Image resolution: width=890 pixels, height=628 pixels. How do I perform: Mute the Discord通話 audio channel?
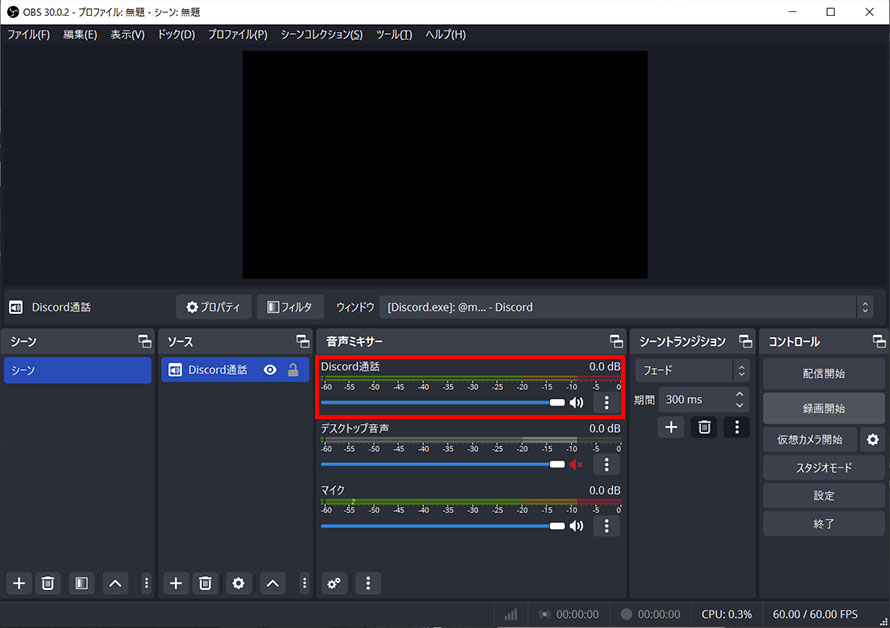tap(576, 403)
